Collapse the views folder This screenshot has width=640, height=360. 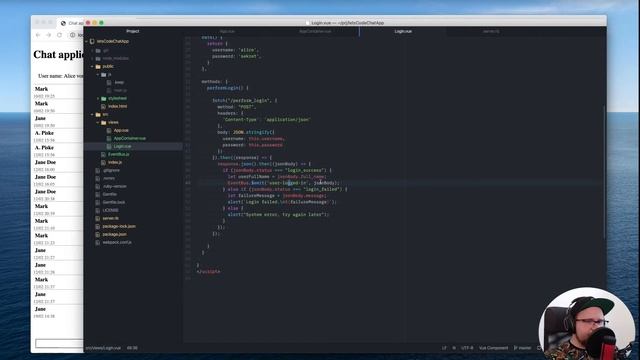click(x=98, y=122)
